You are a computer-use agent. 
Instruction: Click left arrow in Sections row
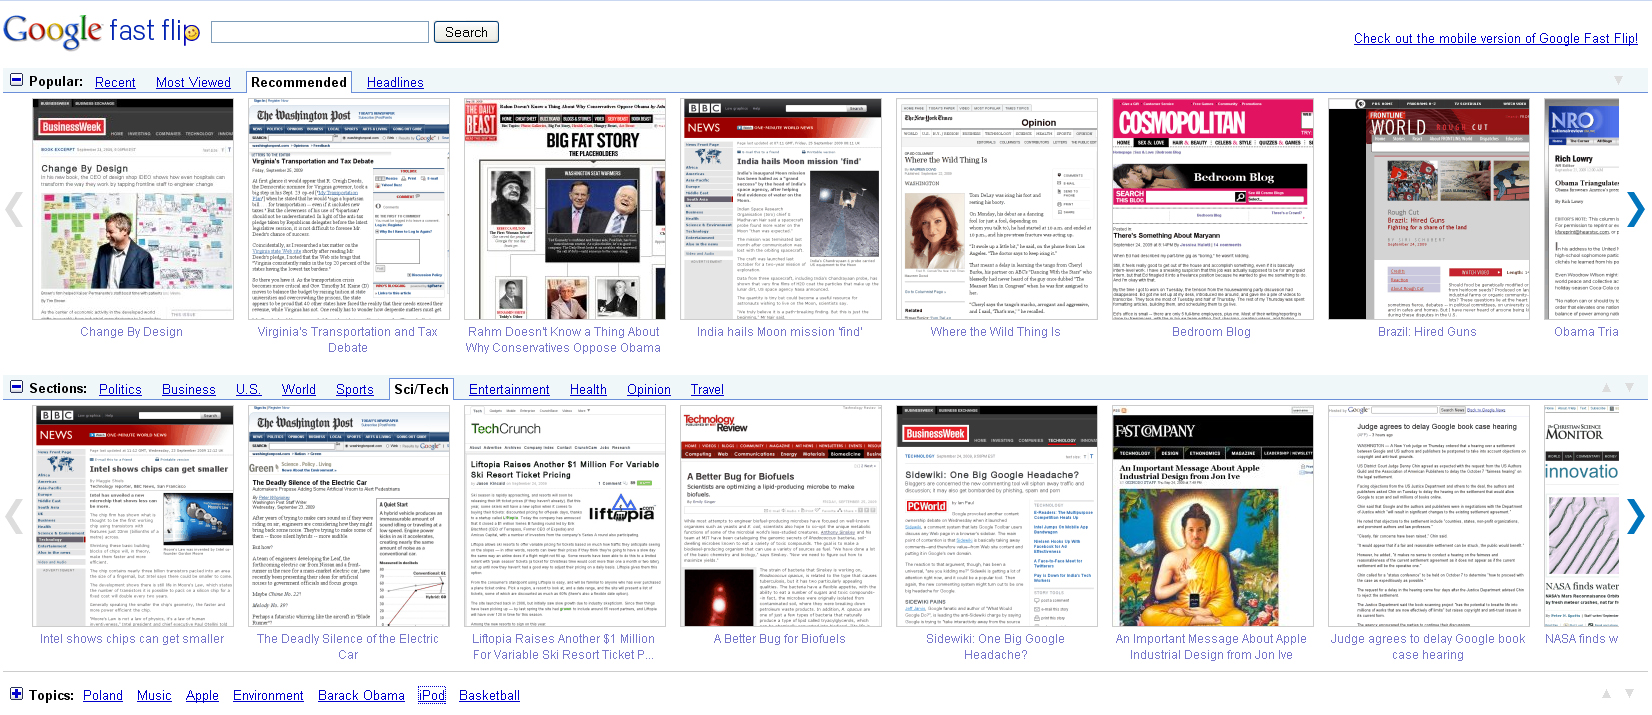point(14,516)
